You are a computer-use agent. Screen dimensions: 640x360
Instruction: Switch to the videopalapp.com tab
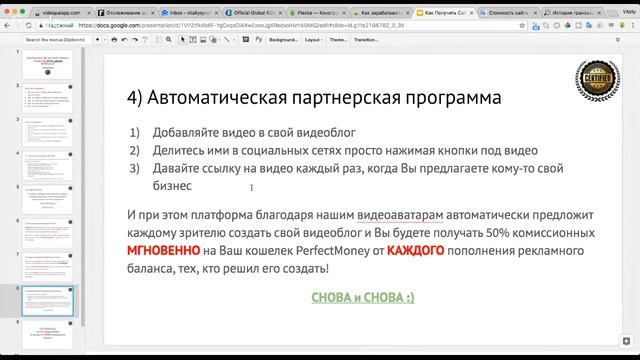click(61, 13)
